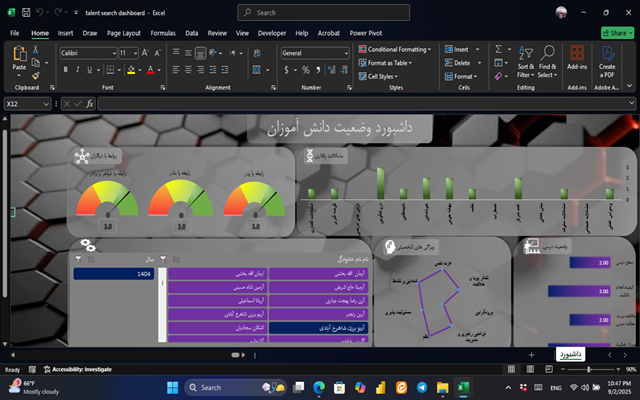Click the Format Painter brush icon
This screenshot has height=400, width=640.
tap(36, 75)
